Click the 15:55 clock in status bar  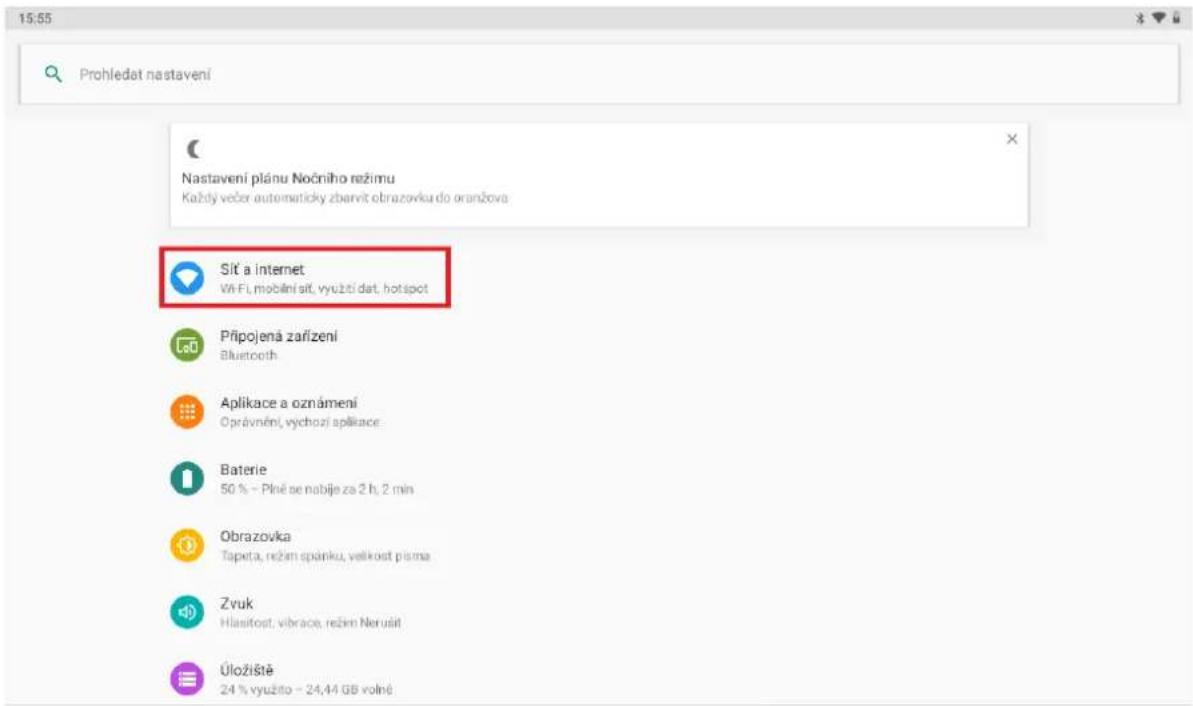[x=35, y=18]
